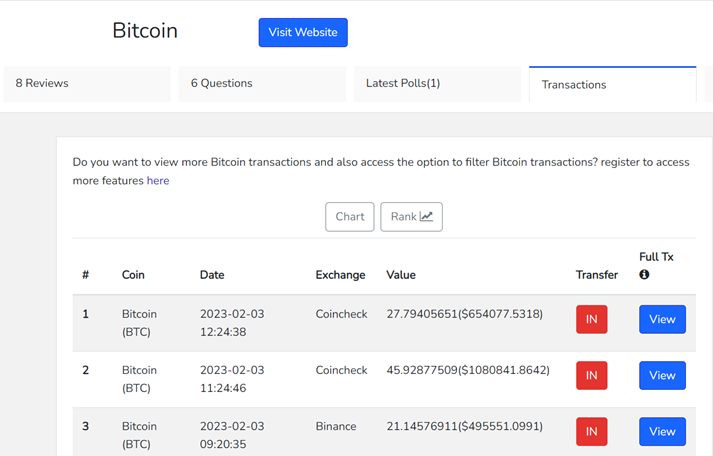Click the IN badge for Binance row

pyautogui.click(x=592, y=431)
